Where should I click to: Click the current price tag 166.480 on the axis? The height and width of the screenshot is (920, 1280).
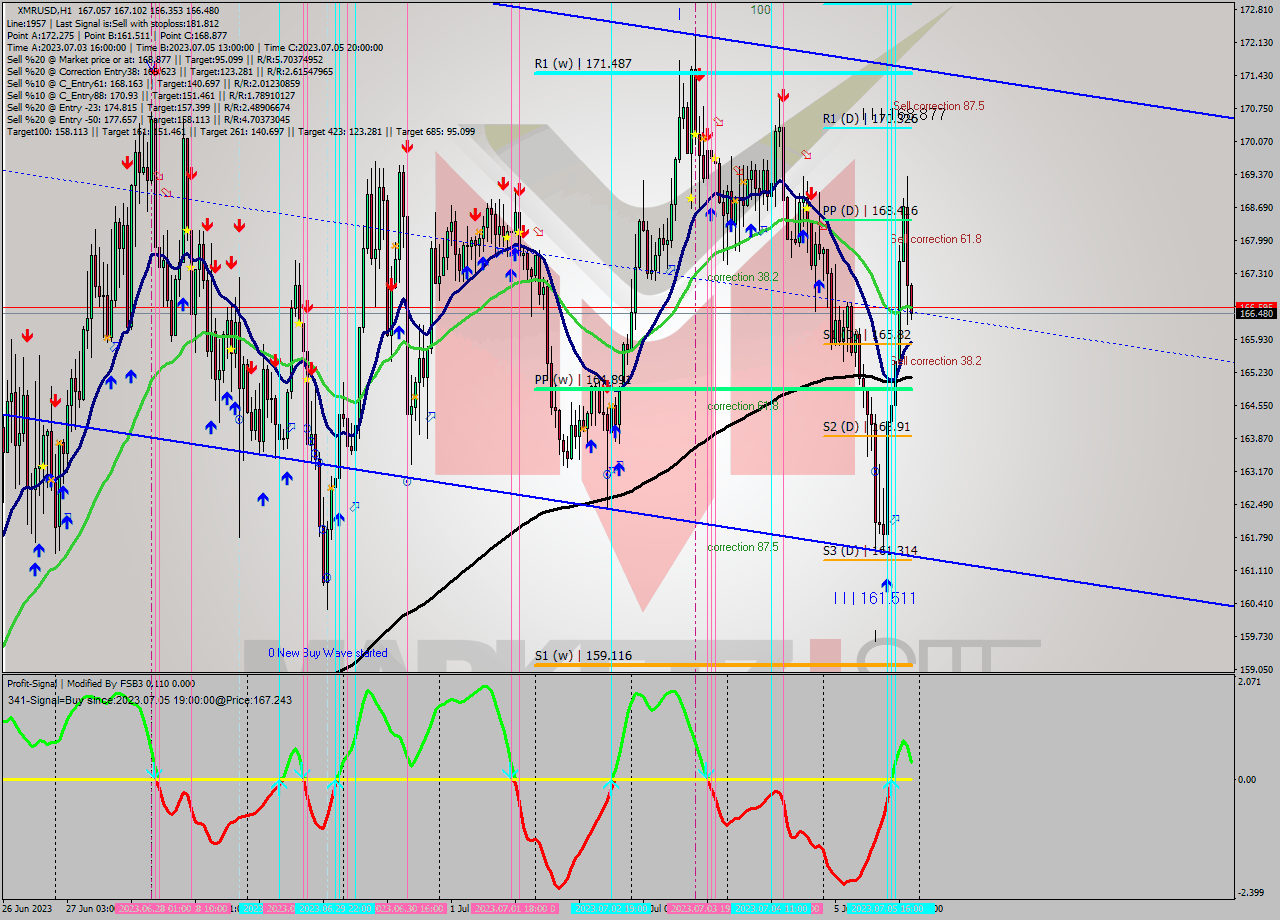1255,314
